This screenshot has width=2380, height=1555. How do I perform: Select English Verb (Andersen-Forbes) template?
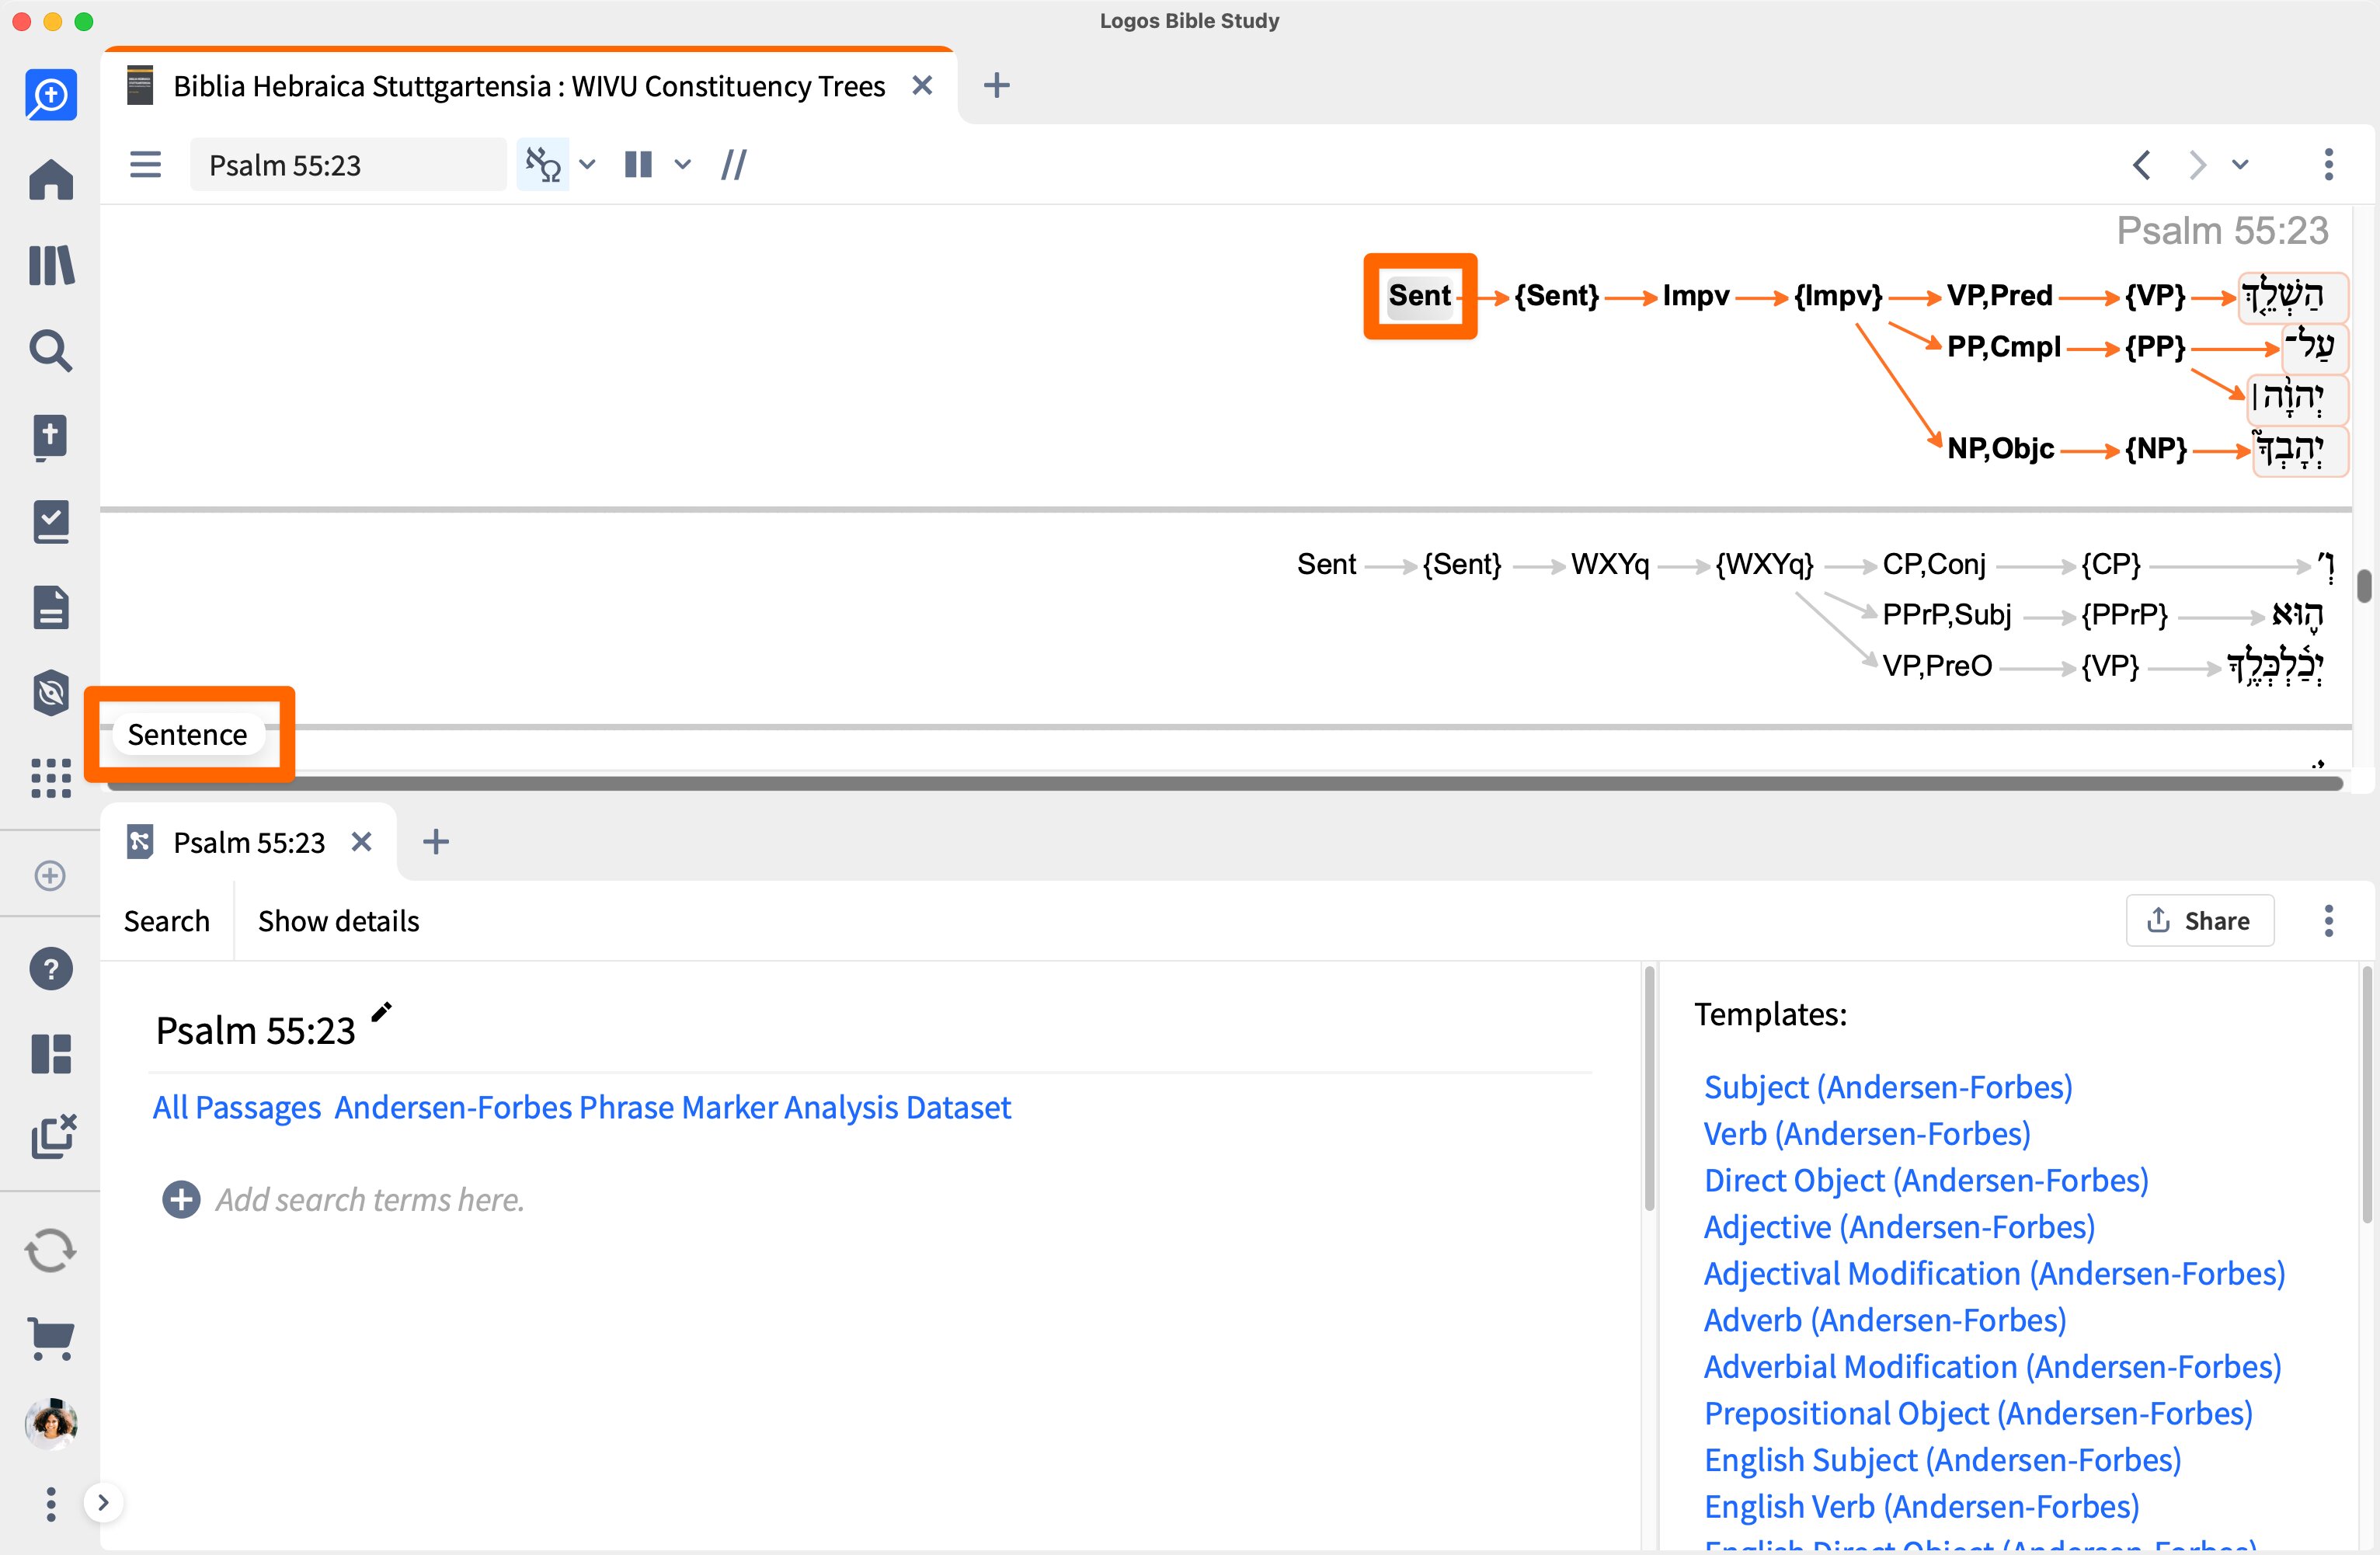(1920, 1506)
